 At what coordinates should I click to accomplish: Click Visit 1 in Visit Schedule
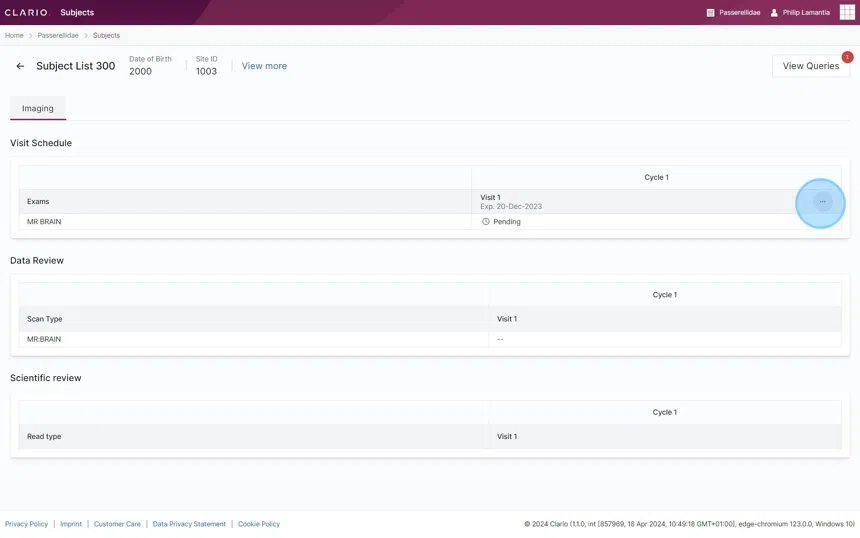(x=490, y=197)
